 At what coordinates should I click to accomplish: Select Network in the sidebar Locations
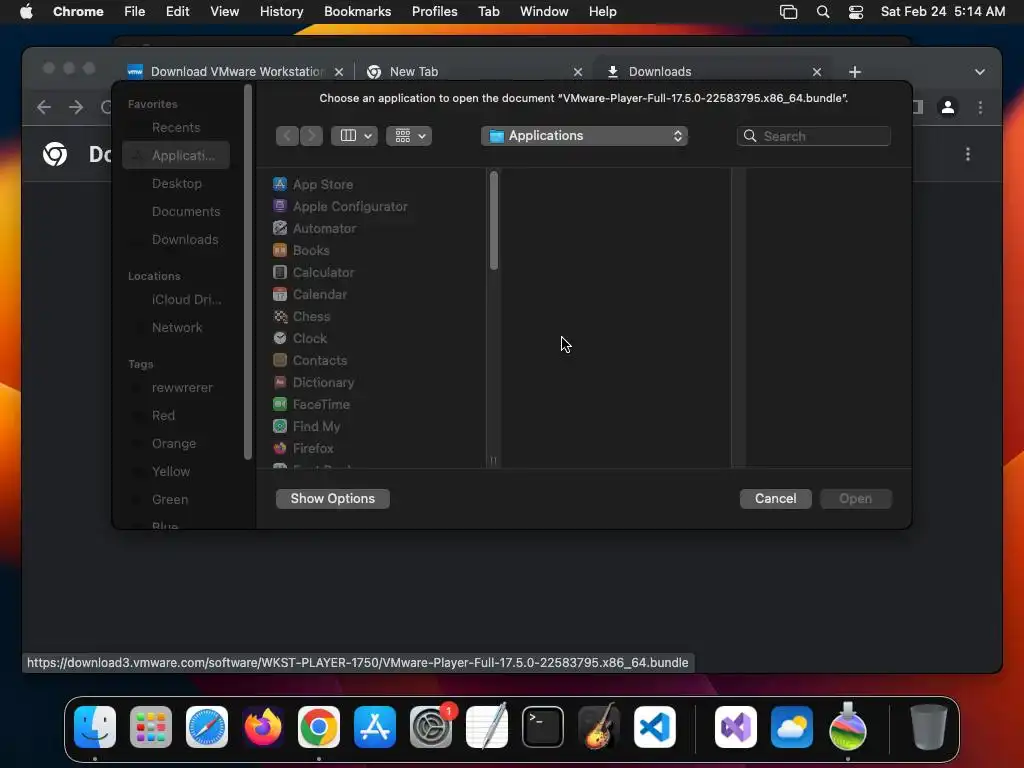(176, 328)
